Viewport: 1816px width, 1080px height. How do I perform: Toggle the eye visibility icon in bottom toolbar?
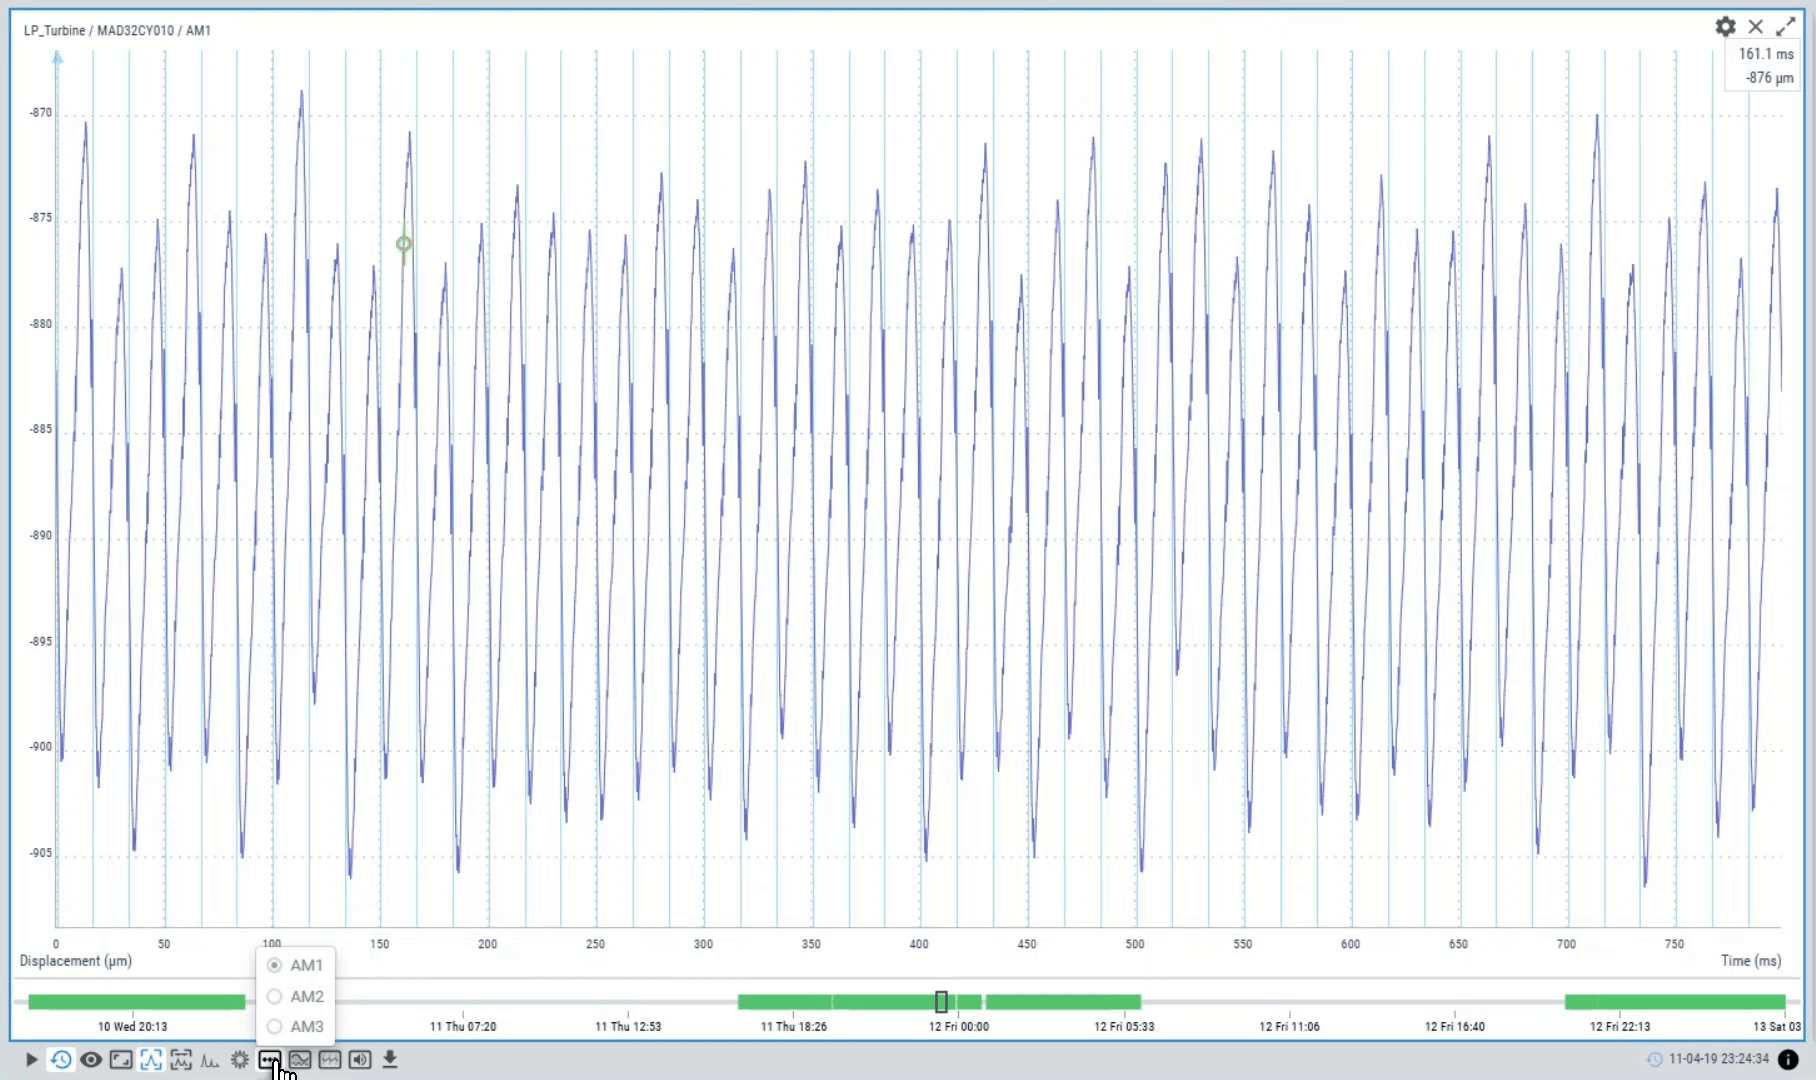coord(91,1060)
